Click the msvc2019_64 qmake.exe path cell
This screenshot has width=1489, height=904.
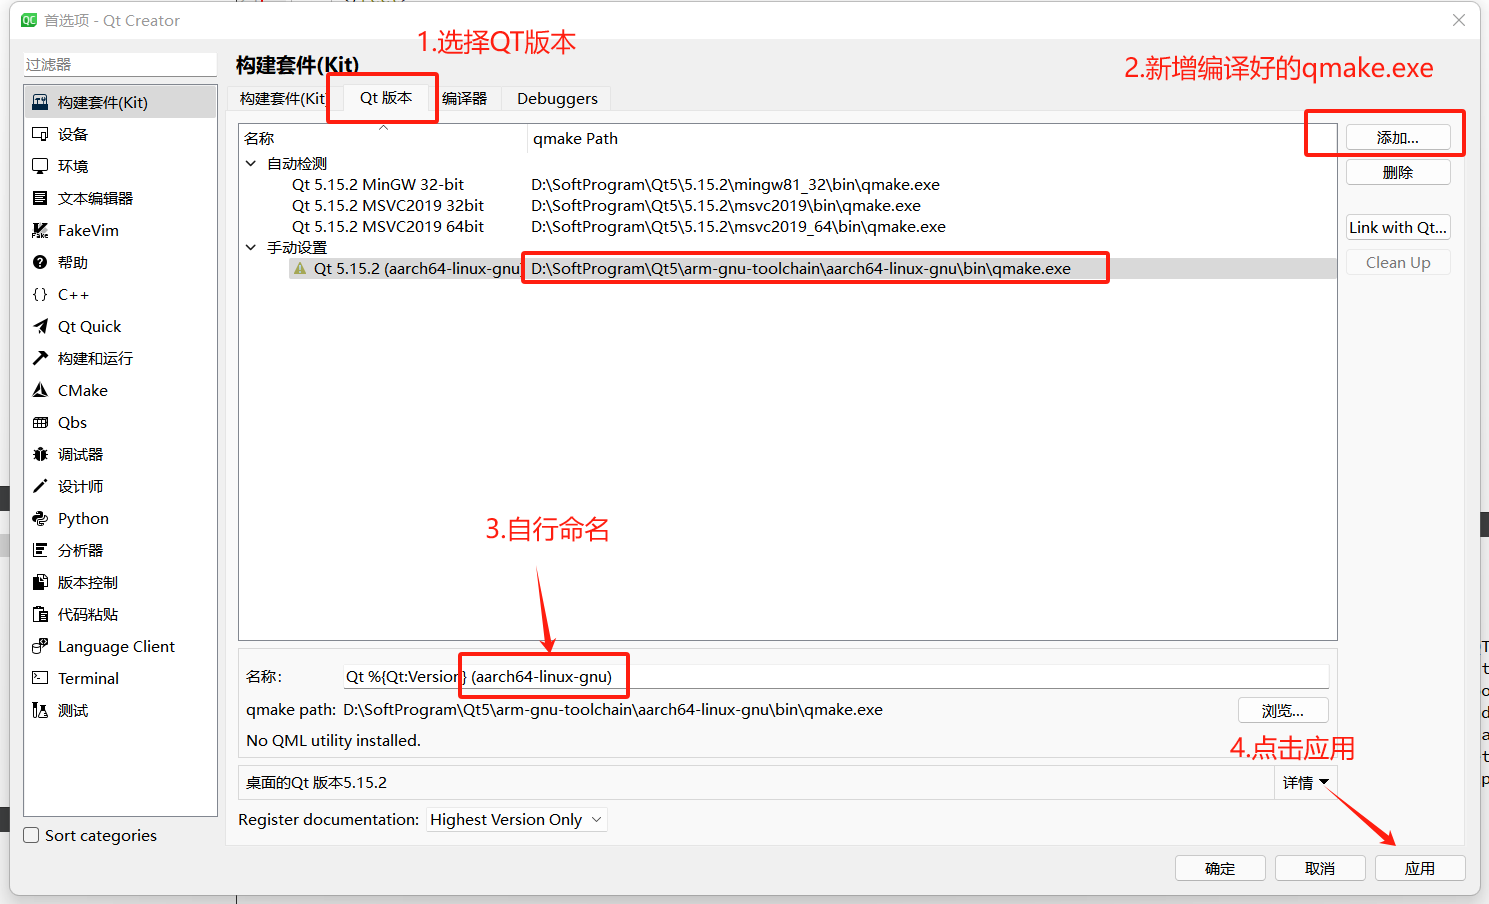738,226
